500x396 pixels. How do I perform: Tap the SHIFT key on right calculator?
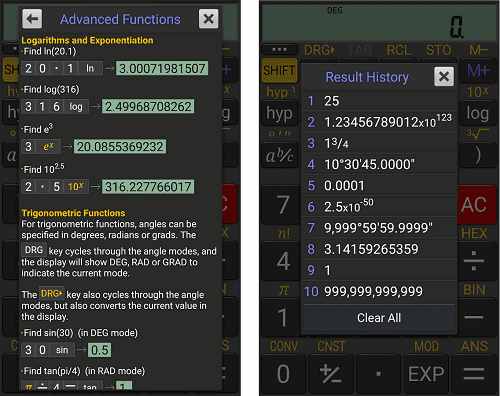coord(279,70)
